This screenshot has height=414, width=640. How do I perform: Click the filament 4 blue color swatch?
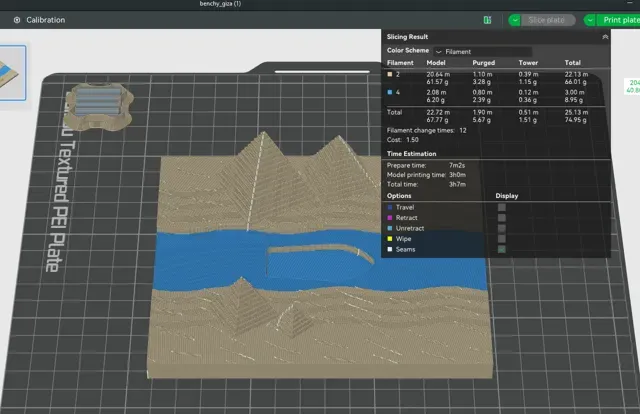[x=390, y=92]
